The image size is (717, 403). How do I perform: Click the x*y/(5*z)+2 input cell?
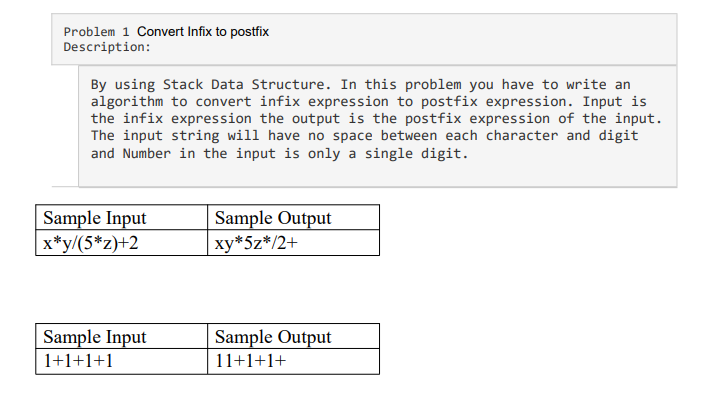click(122, 242)
